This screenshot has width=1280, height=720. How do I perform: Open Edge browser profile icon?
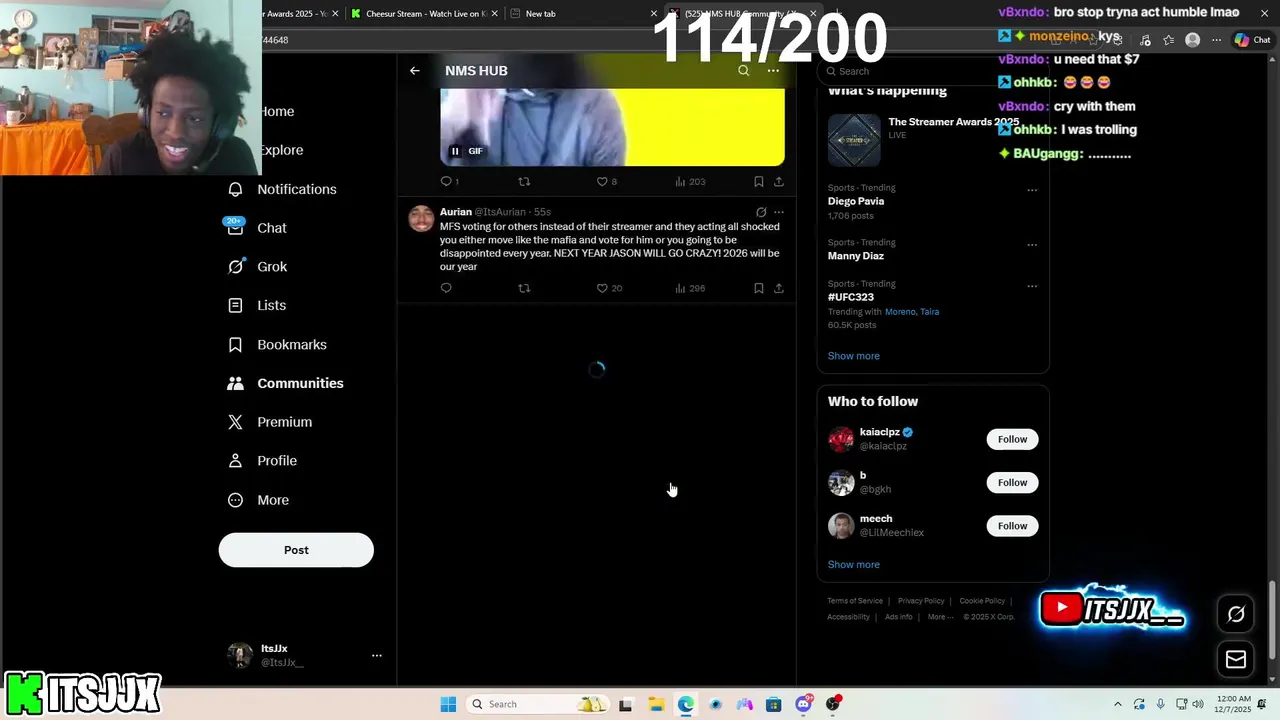point(1192,40)
